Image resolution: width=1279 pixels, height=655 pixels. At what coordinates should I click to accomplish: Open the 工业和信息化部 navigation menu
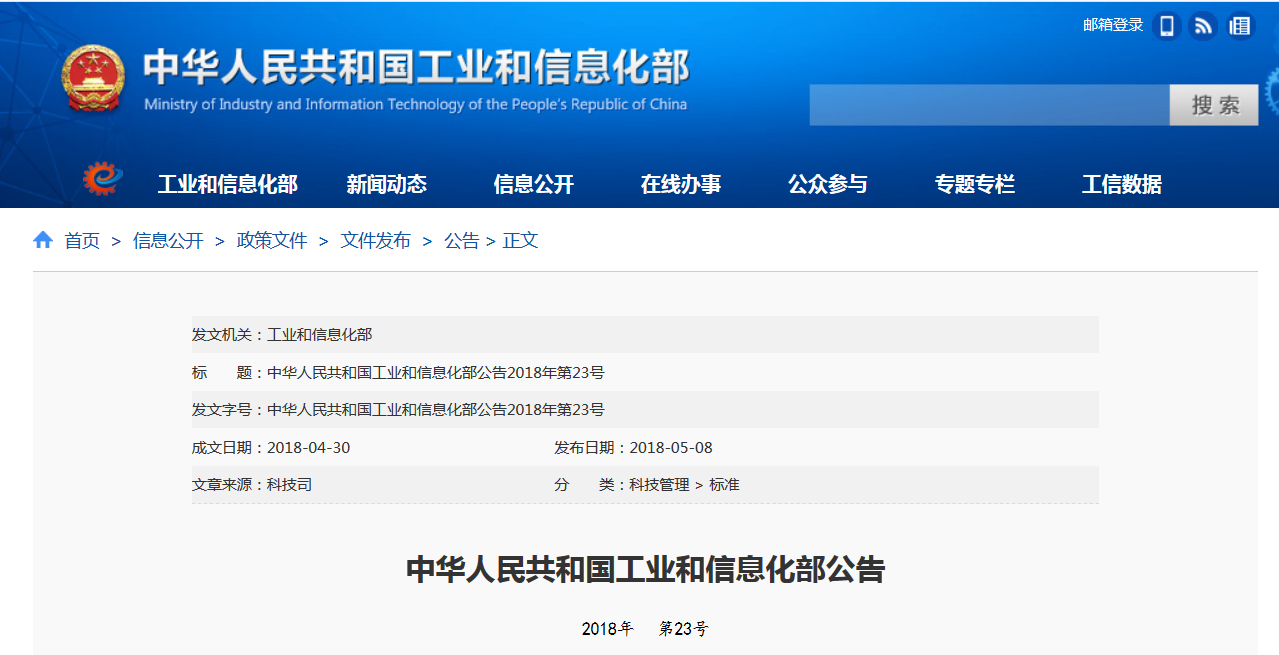[x=227, y=184]
